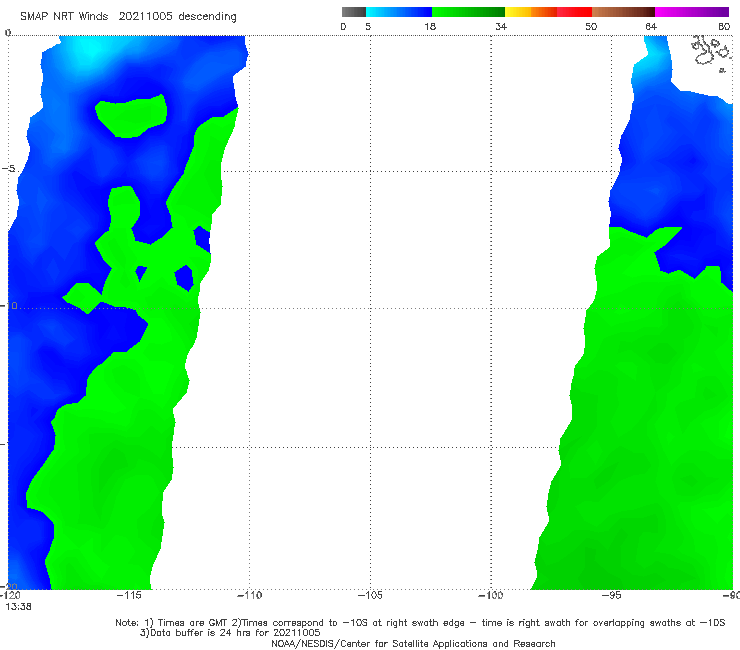Click the latitude label -5
Viewport: 740px width, 650px height.
(x=8, y=169)
